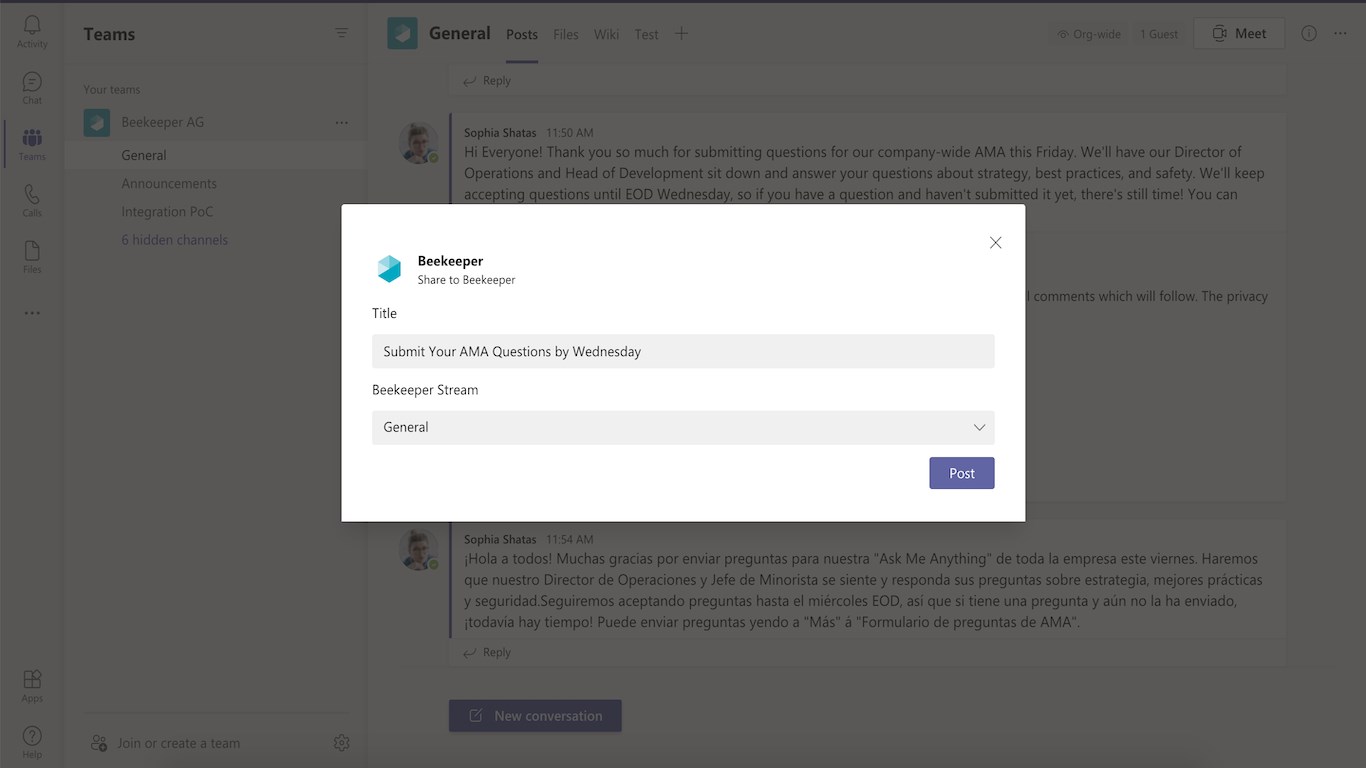This screenshot has height=768, width=1366.
Task: Switch to the Test tab
Action: [647, 34]
